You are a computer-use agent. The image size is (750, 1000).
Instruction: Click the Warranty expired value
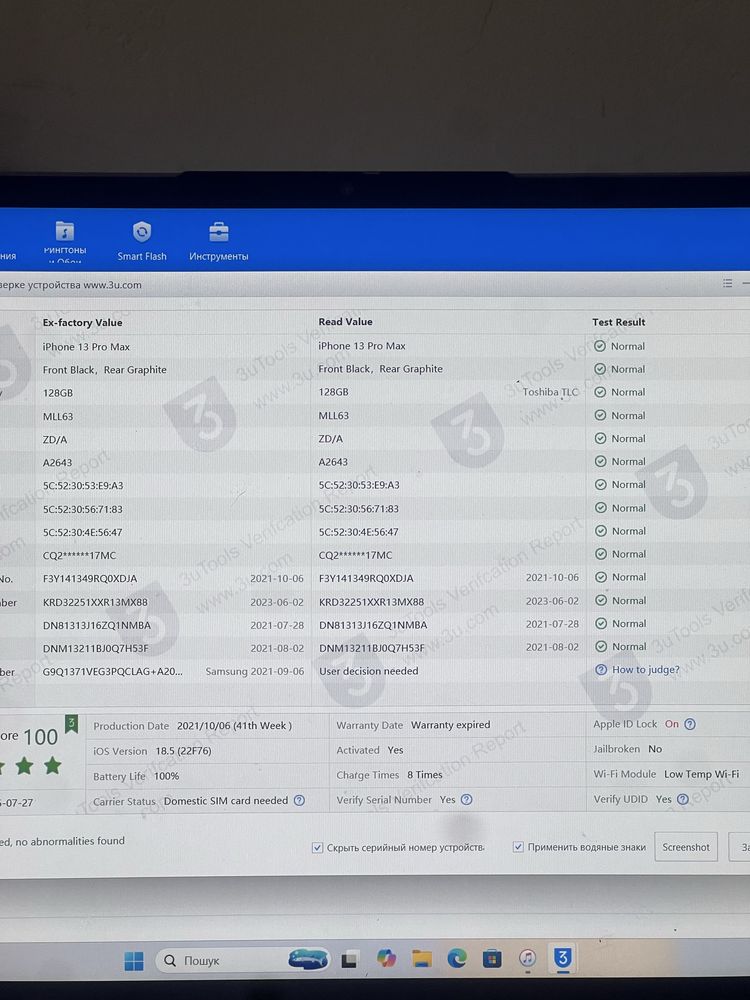coord(450,725)
